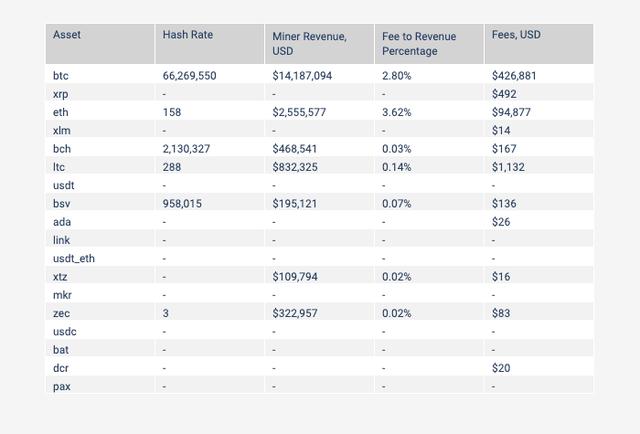
Task: Select the eth miner revenue $2,555,577
Action: tap(299, 112)
